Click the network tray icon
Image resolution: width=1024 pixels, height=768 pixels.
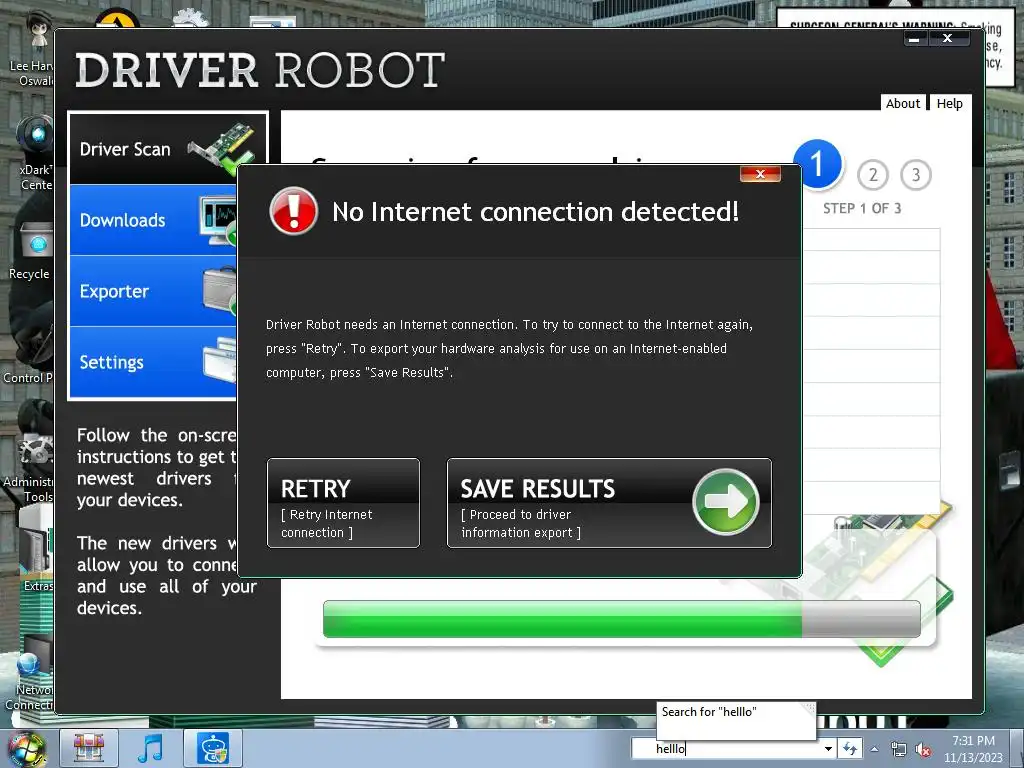(x=899, y=750)
